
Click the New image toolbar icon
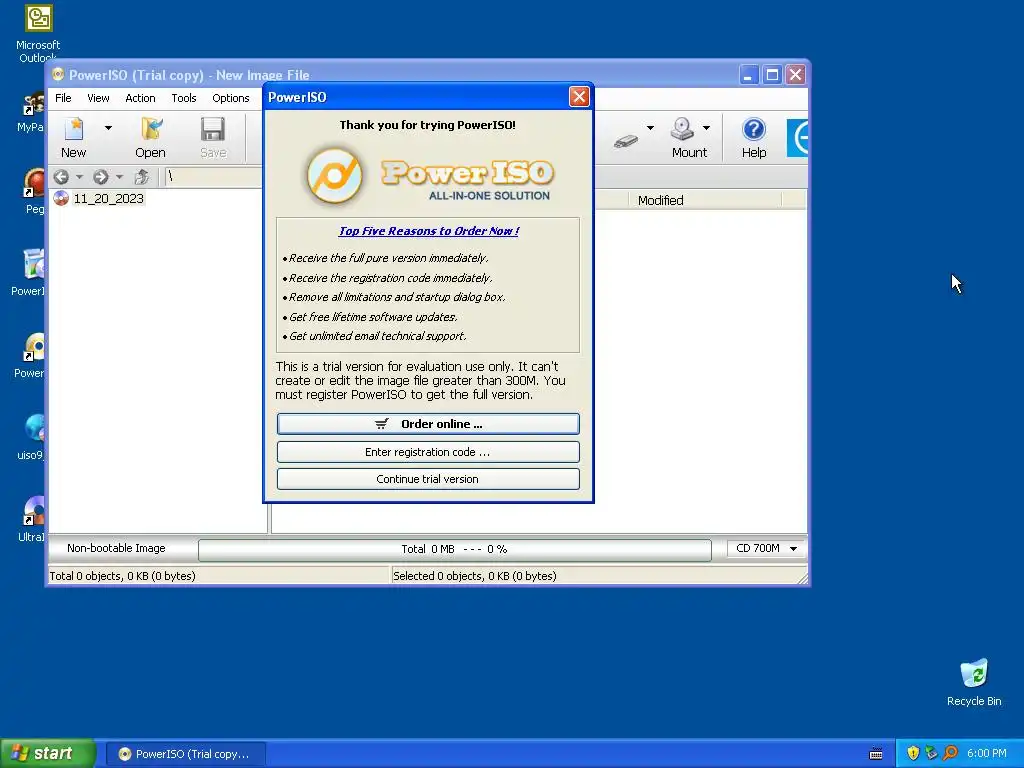tap(74, 130)
